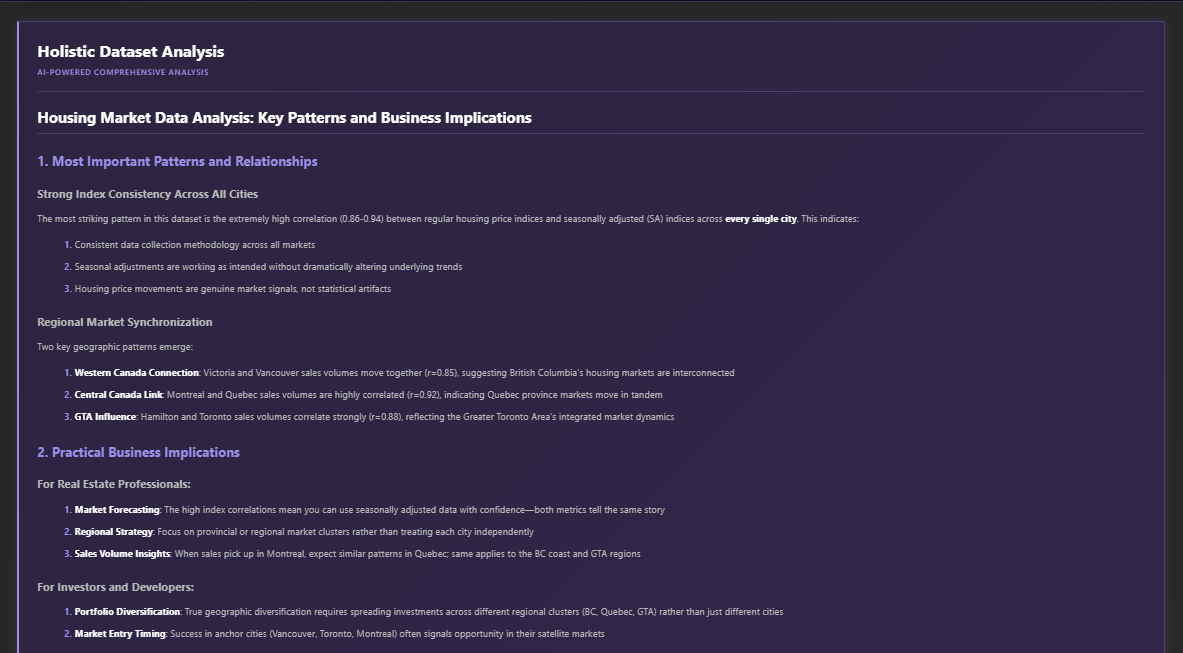
Task: Select the '2. Practical Business Implications' heading
Action: click(x=138, y=452)
